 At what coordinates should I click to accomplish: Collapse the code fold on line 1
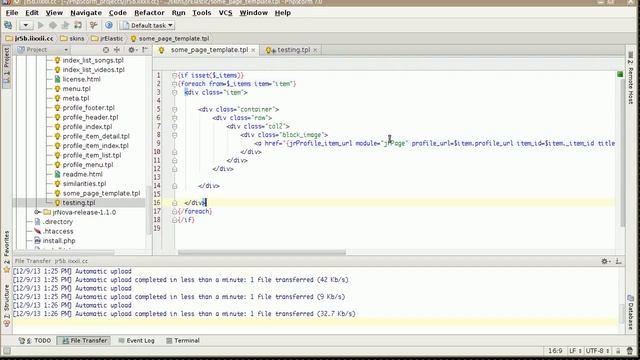pos(175,76)
